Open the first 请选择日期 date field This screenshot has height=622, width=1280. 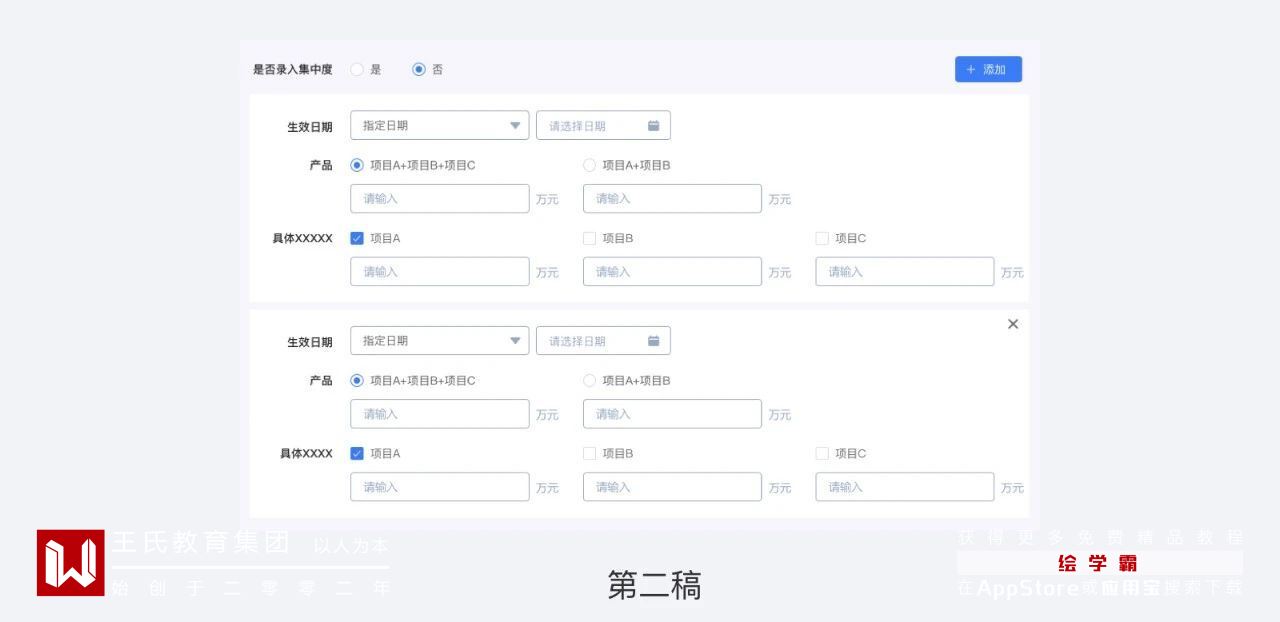(592, 126)
